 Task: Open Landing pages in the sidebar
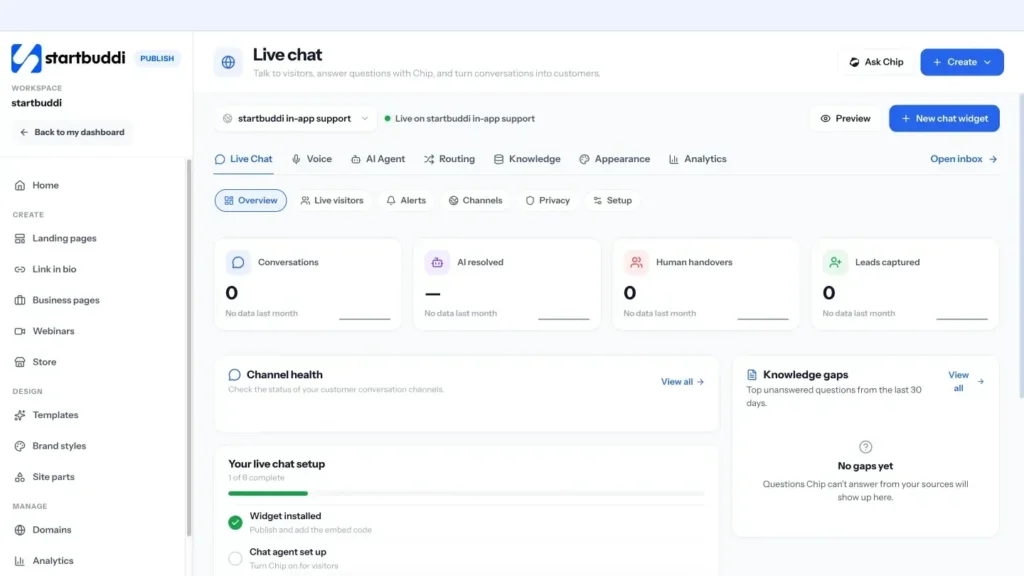pyautogui.click(x=64, y=238)
